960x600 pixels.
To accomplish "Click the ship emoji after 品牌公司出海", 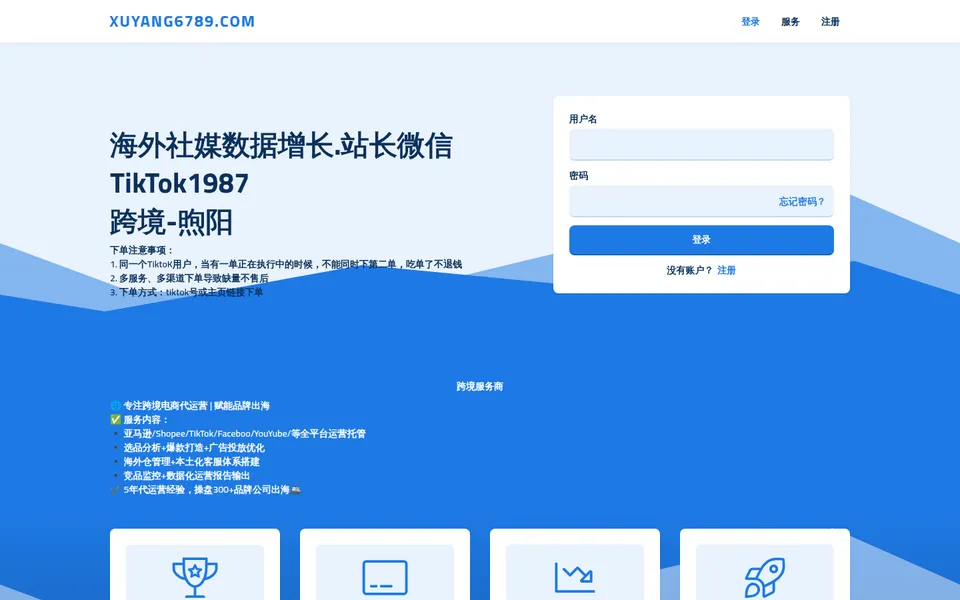I will point(296,489).
